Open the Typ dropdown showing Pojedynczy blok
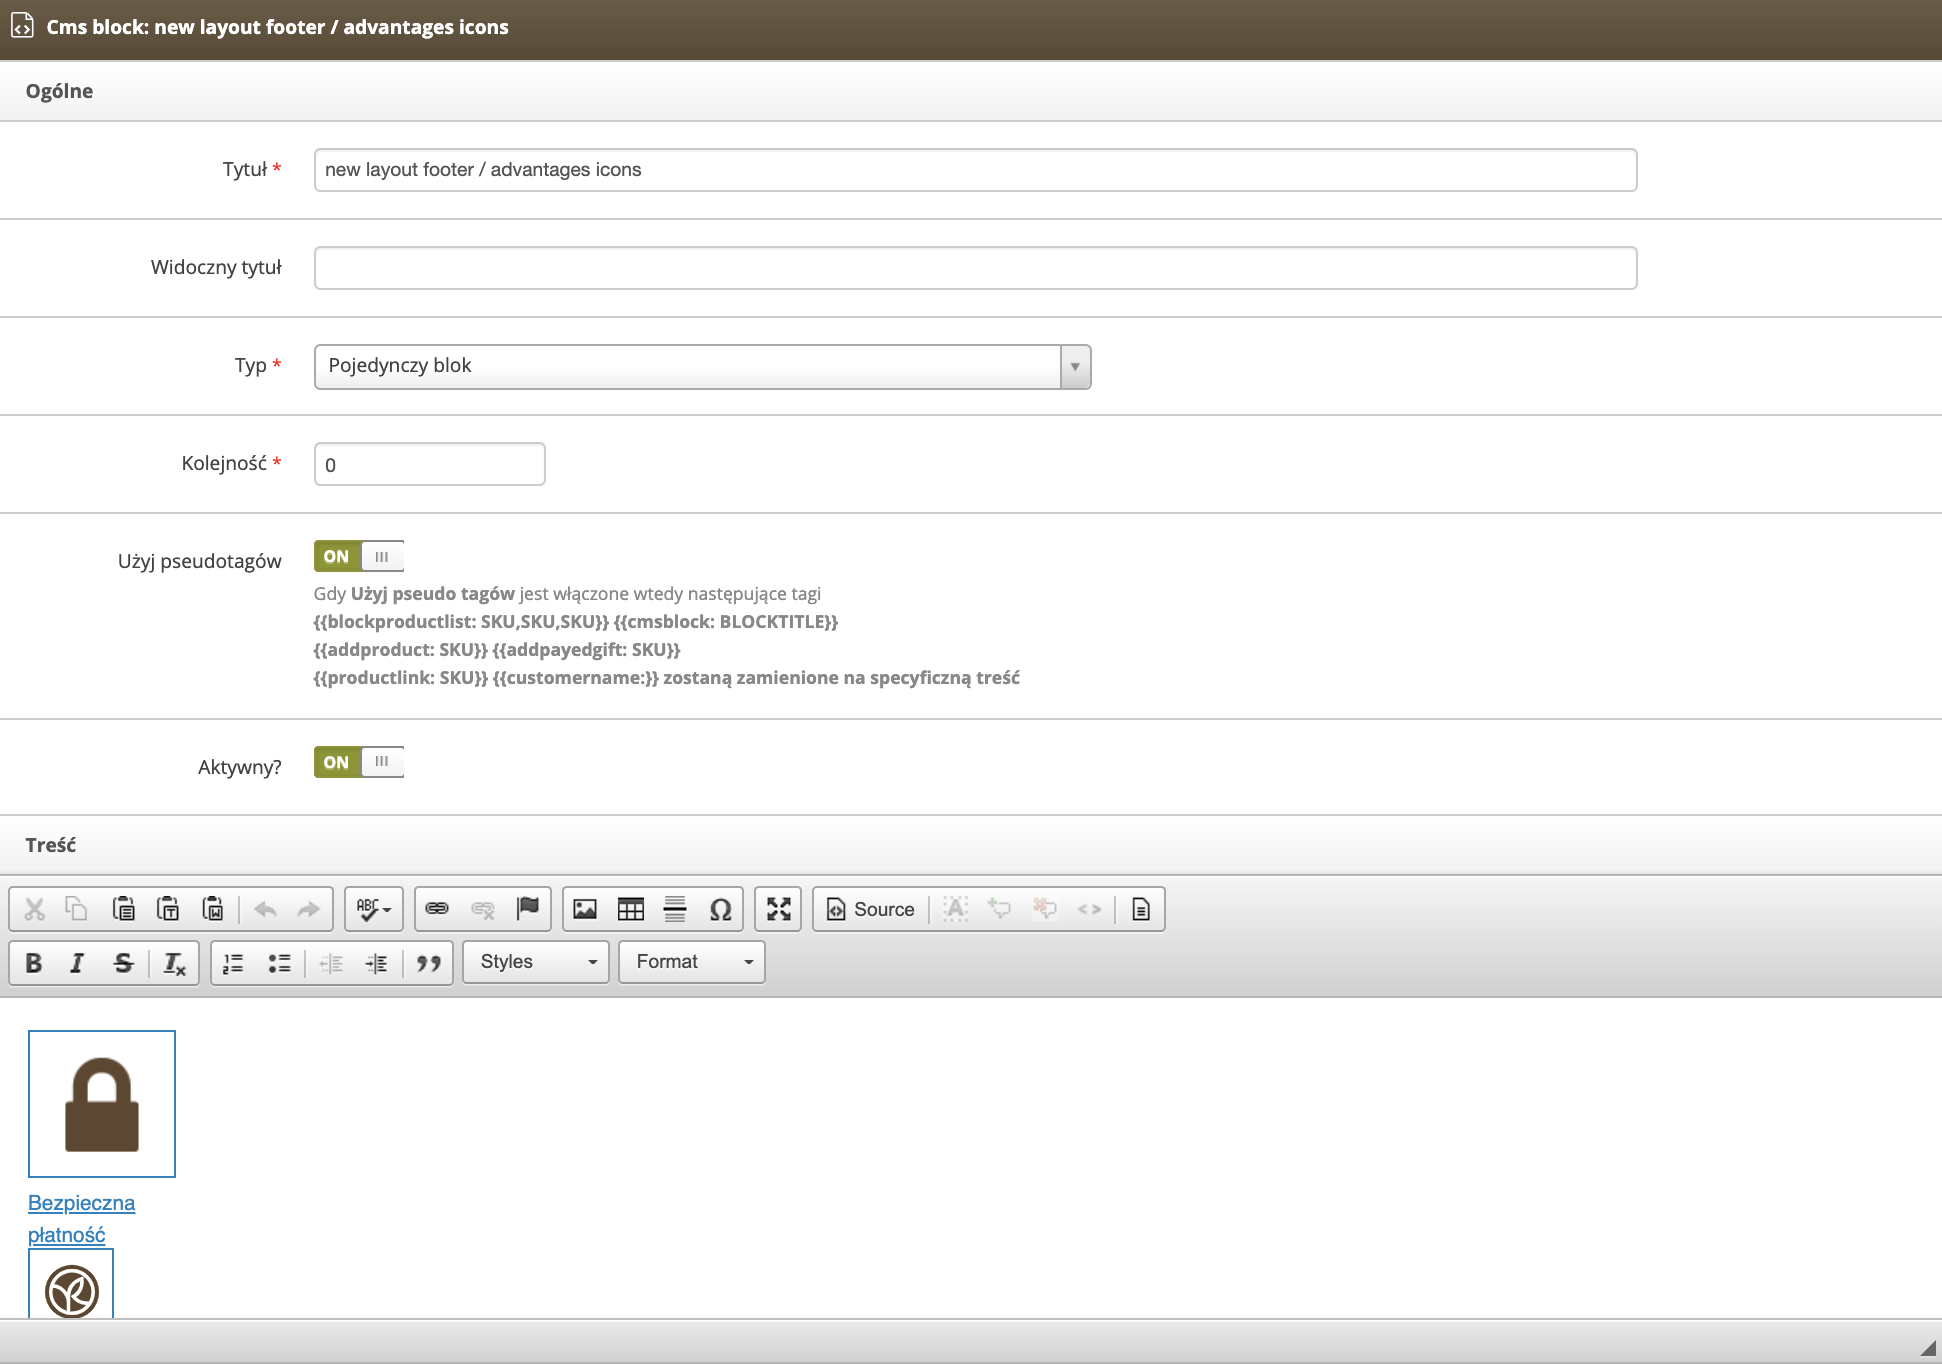Screen dimensions: 1942x1364 coord(702,366)
